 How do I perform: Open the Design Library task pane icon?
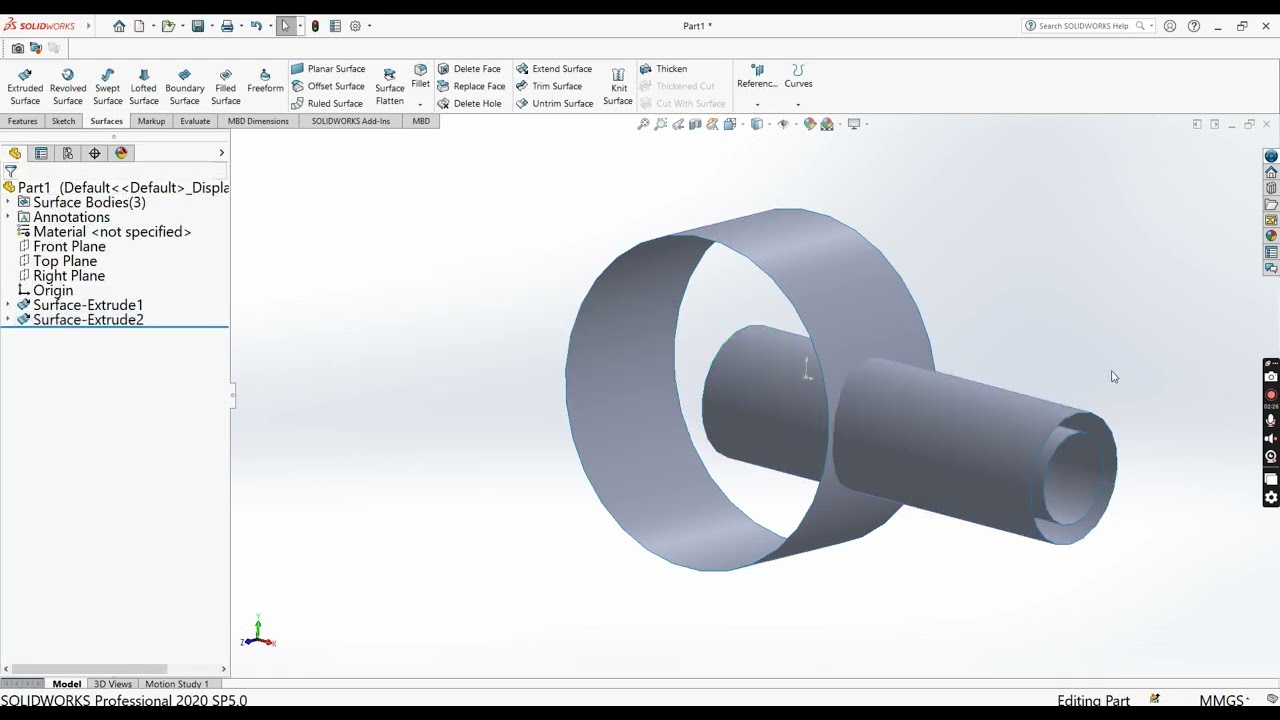1271,188
